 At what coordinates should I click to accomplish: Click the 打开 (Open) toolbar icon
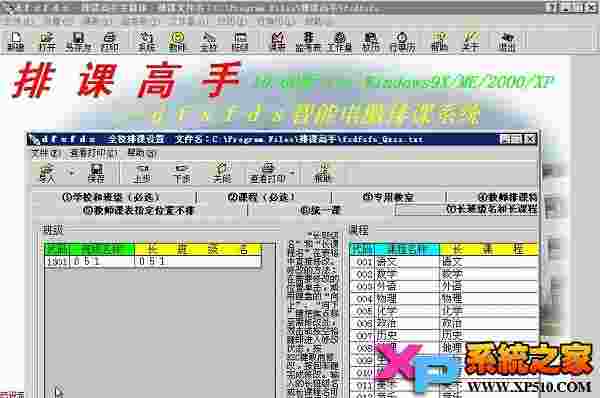pyautogui.click(x=47, y=41)
